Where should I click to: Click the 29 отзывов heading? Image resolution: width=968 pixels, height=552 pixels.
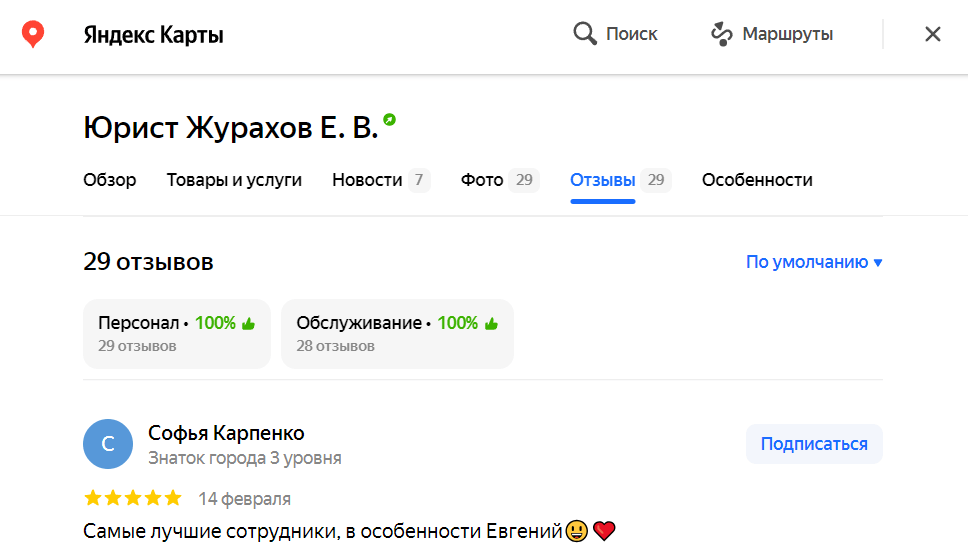click(148, 262)
